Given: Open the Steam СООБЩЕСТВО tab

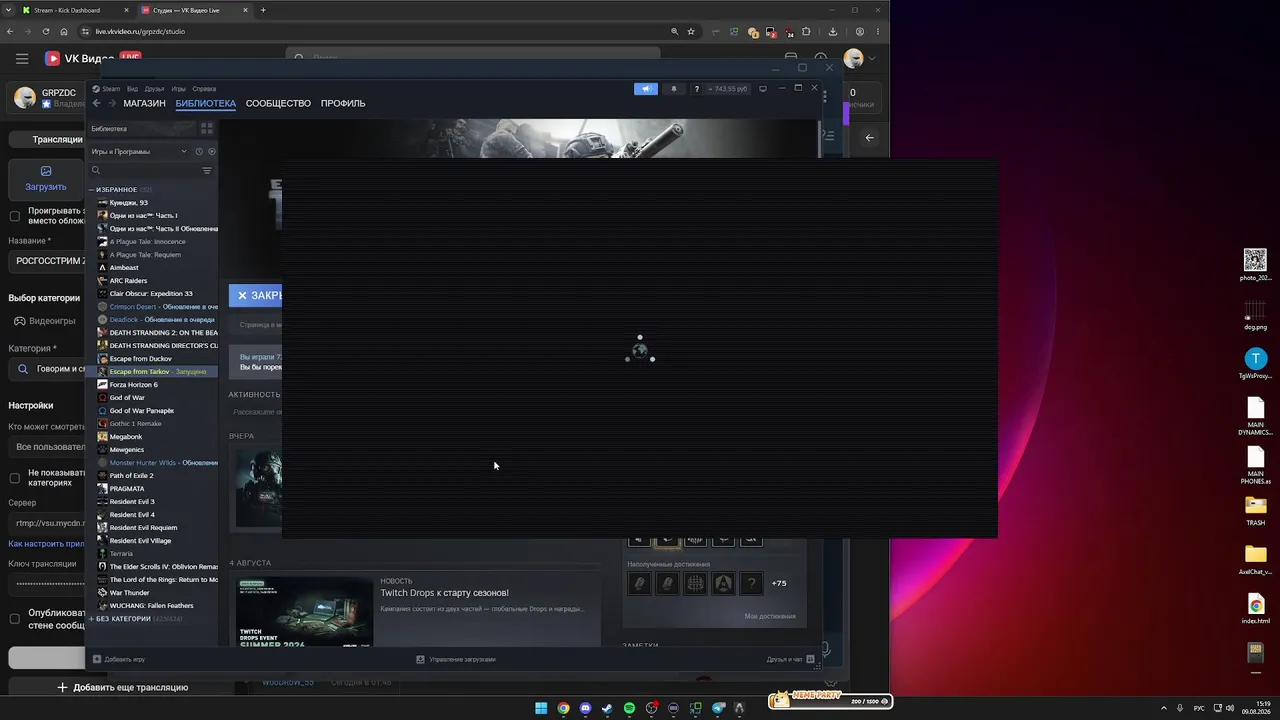Looking at the screenshot, I should (x=278, y=103).
